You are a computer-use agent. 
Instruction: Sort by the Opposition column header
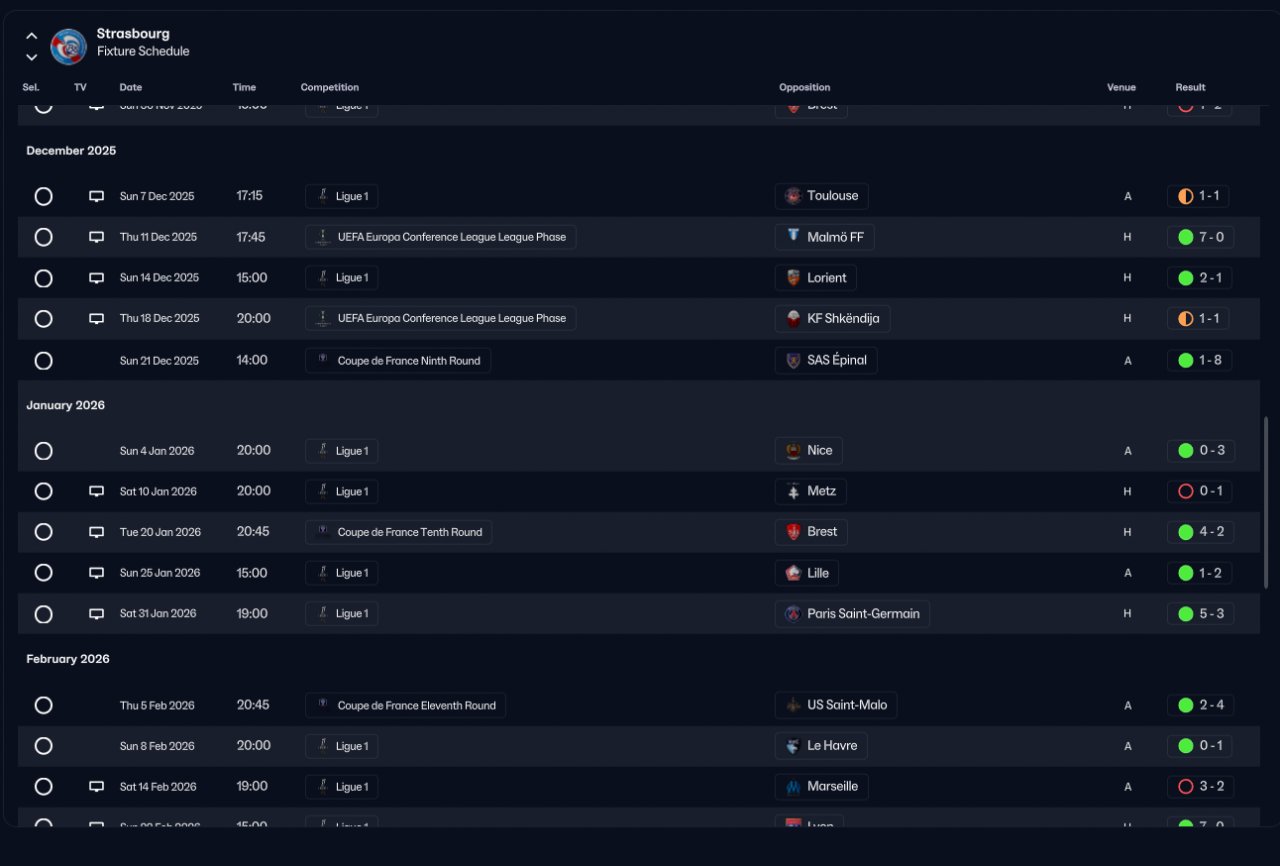[x=805, y=87]
